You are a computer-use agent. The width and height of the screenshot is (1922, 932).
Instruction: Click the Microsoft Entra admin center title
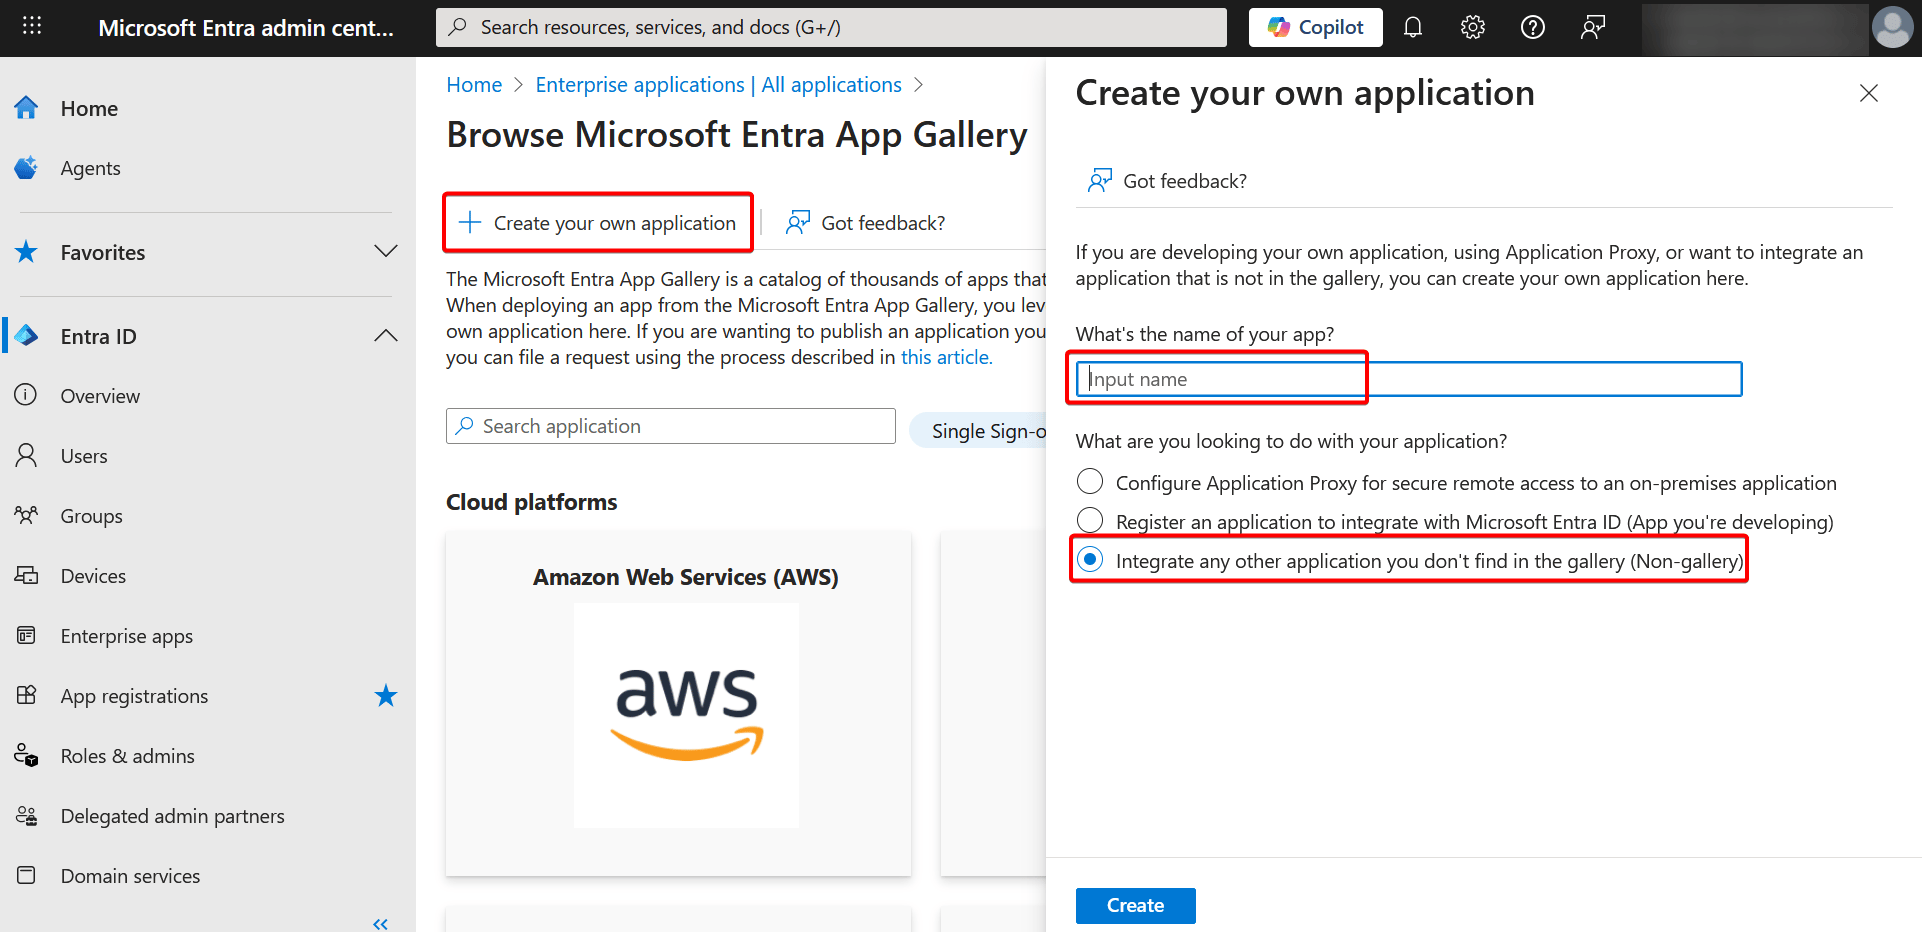point(246,28)
